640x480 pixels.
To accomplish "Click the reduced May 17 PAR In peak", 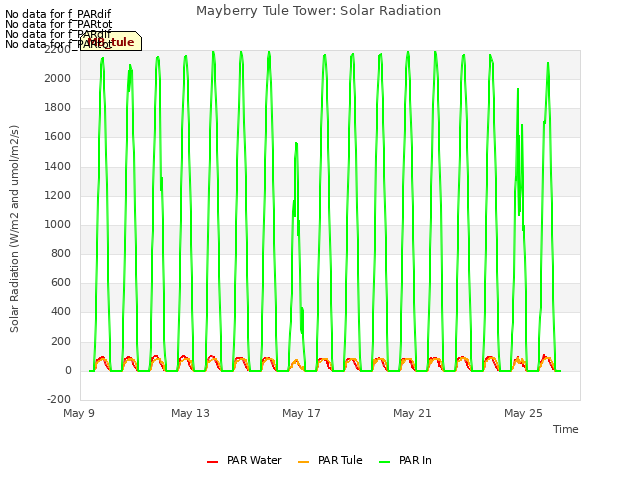I will (296, 144).
